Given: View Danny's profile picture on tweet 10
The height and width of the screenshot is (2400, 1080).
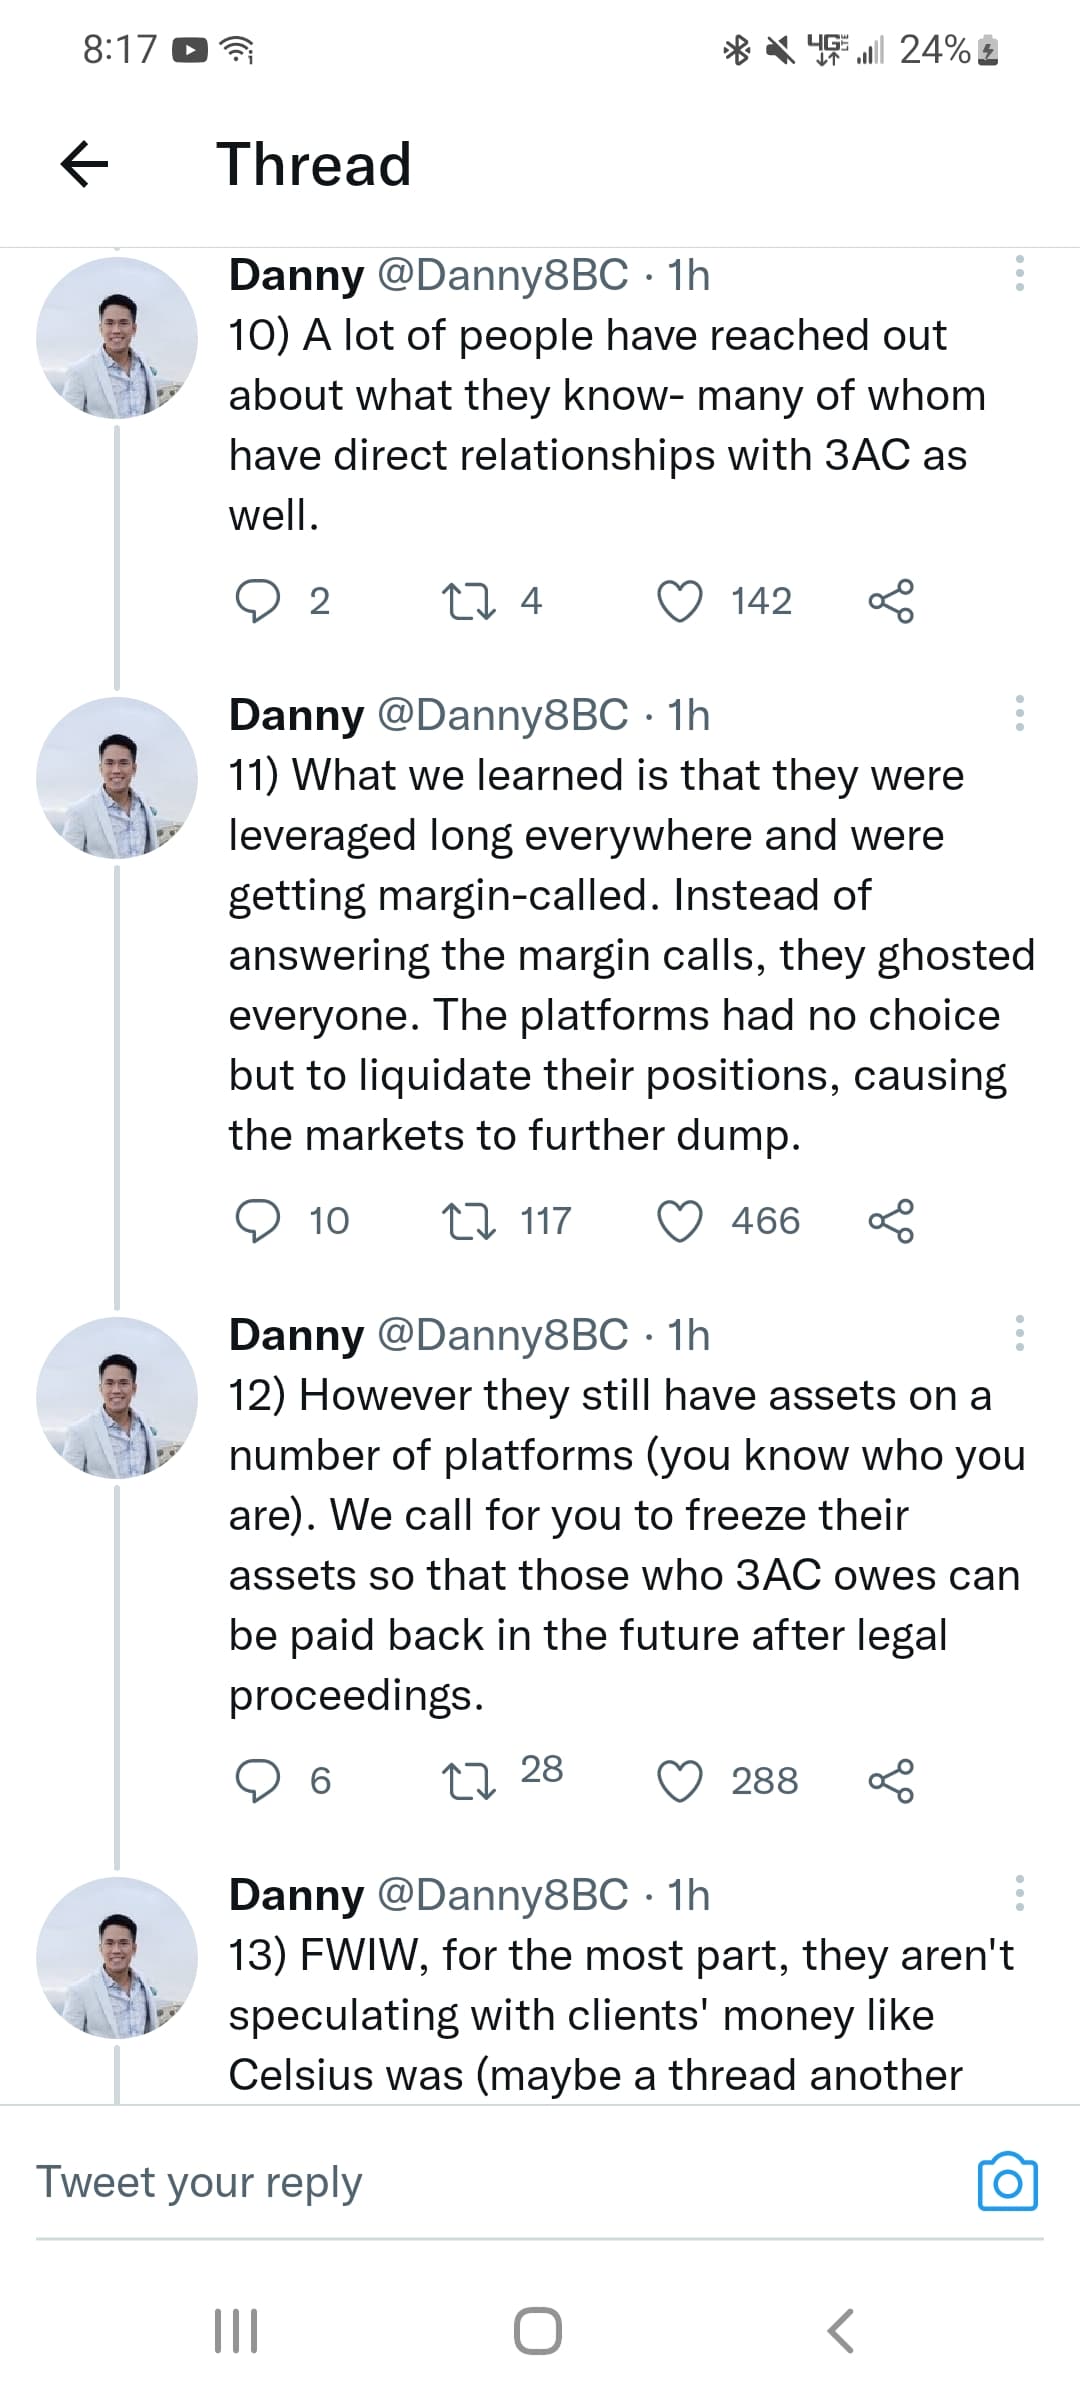Looking at the screenshot, I should tap(117, 337).
